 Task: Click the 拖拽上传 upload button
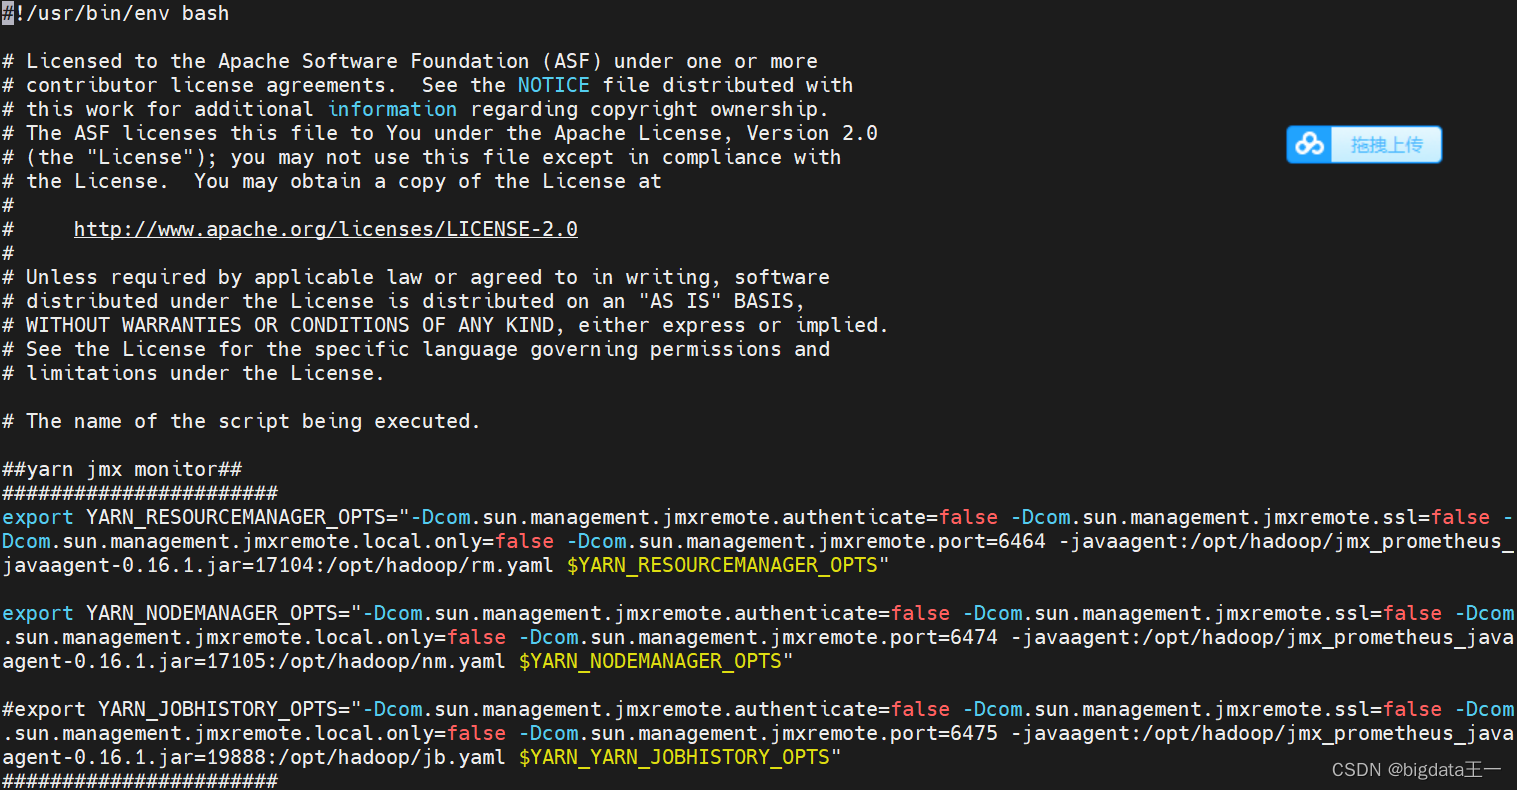(x=1387, y=144)
